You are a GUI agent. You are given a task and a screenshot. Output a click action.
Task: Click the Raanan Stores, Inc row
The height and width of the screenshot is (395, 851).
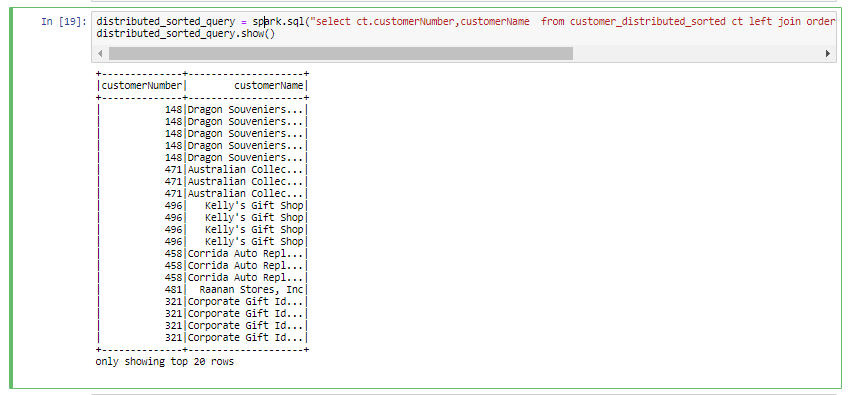[201, 290]
